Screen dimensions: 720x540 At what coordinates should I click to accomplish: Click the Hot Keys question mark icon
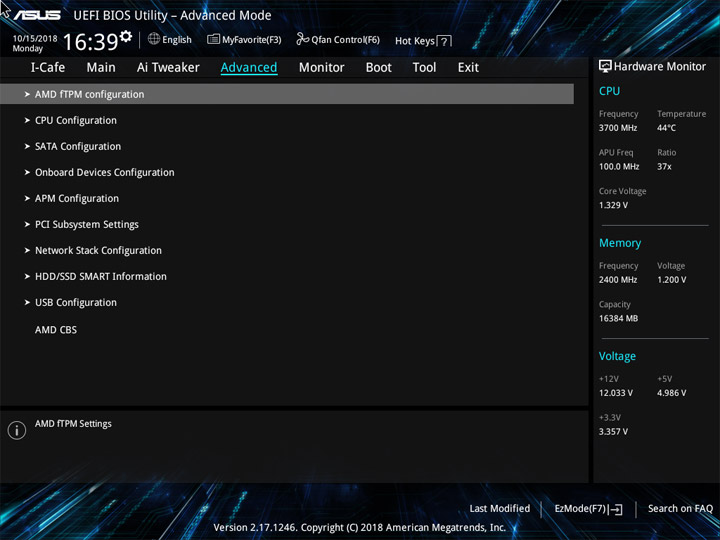point(444,41)
